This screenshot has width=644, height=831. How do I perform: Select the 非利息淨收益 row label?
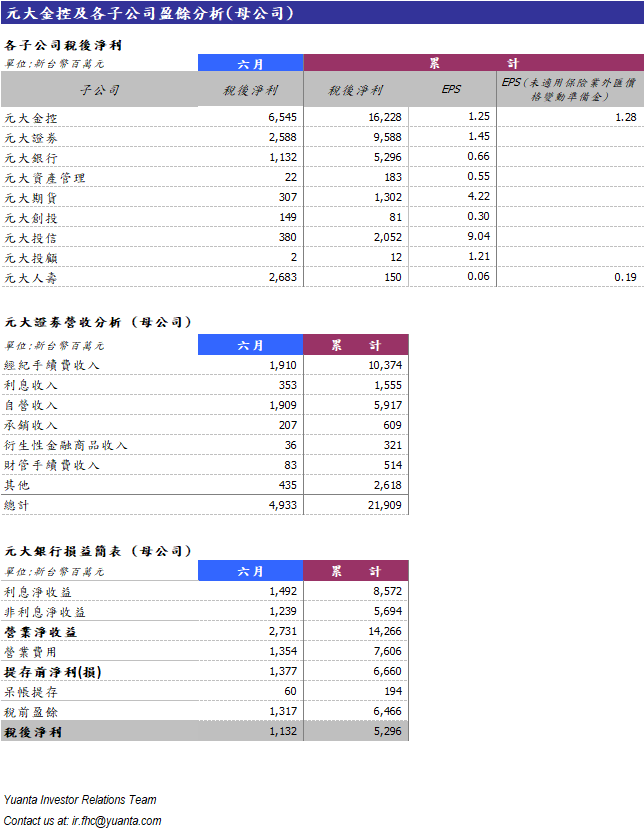pos(45,612)
